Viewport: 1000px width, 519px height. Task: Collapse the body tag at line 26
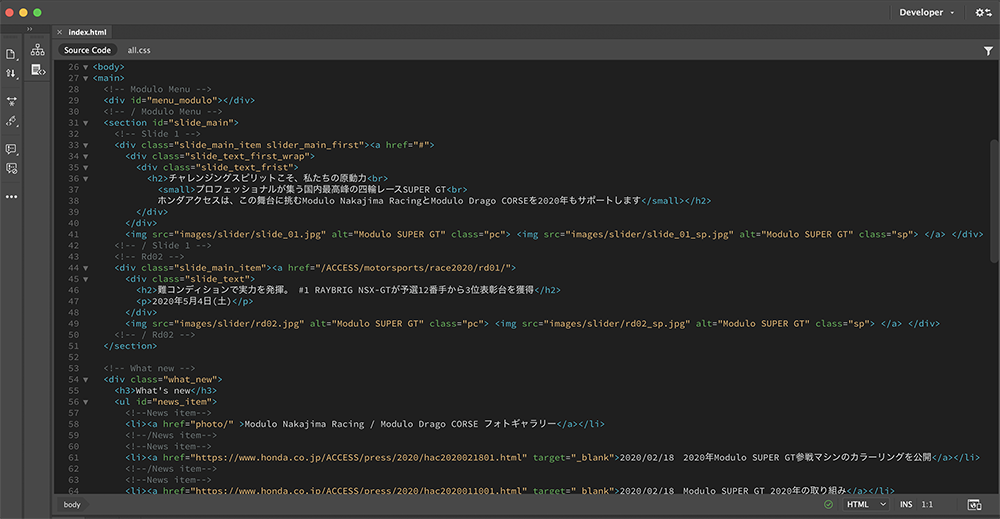(85, 67)
